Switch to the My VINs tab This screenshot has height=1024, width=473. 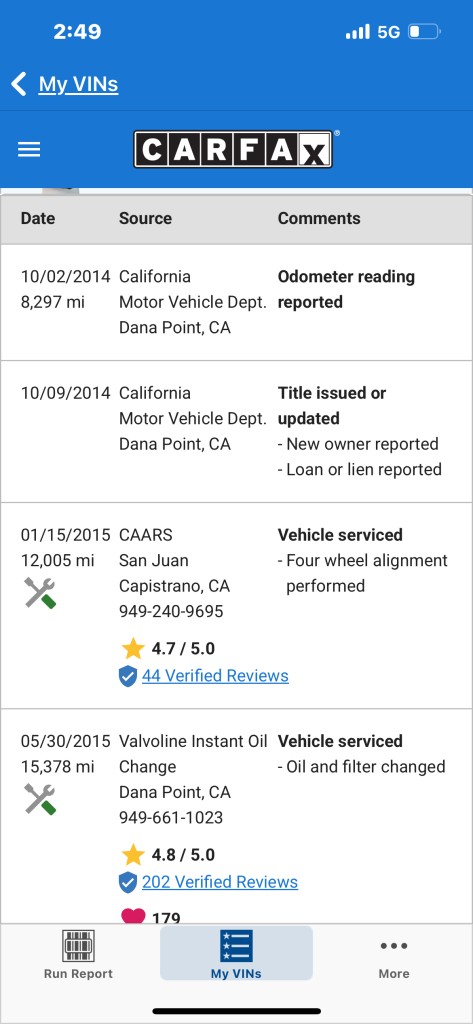(236, 953)
